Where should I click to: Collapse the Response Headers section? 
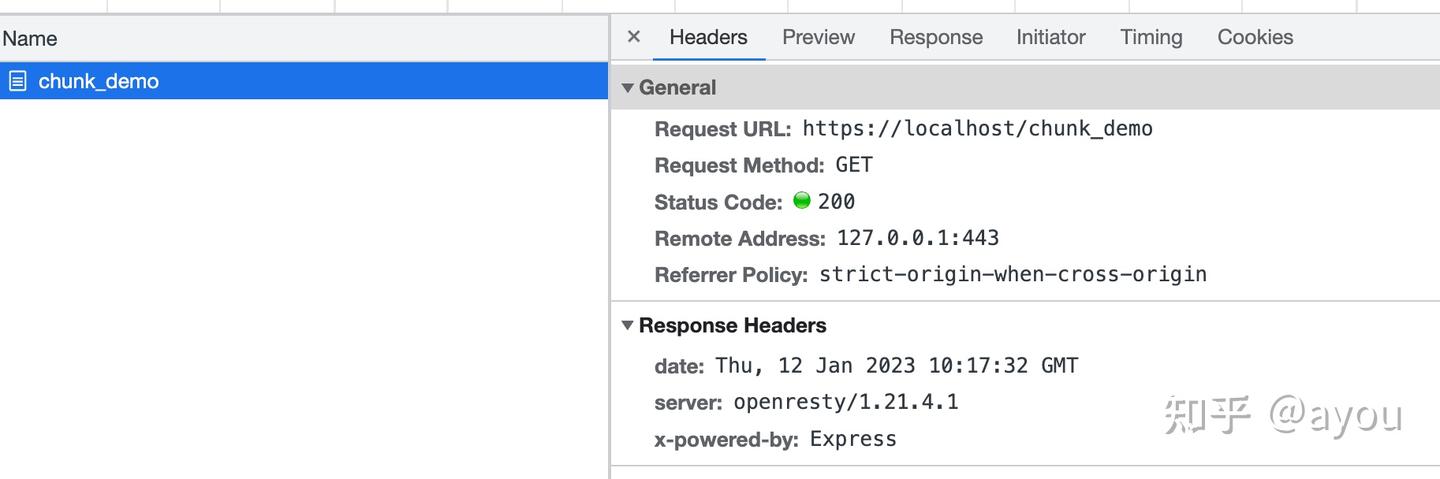pyautogui.click(x=628, y=325)
